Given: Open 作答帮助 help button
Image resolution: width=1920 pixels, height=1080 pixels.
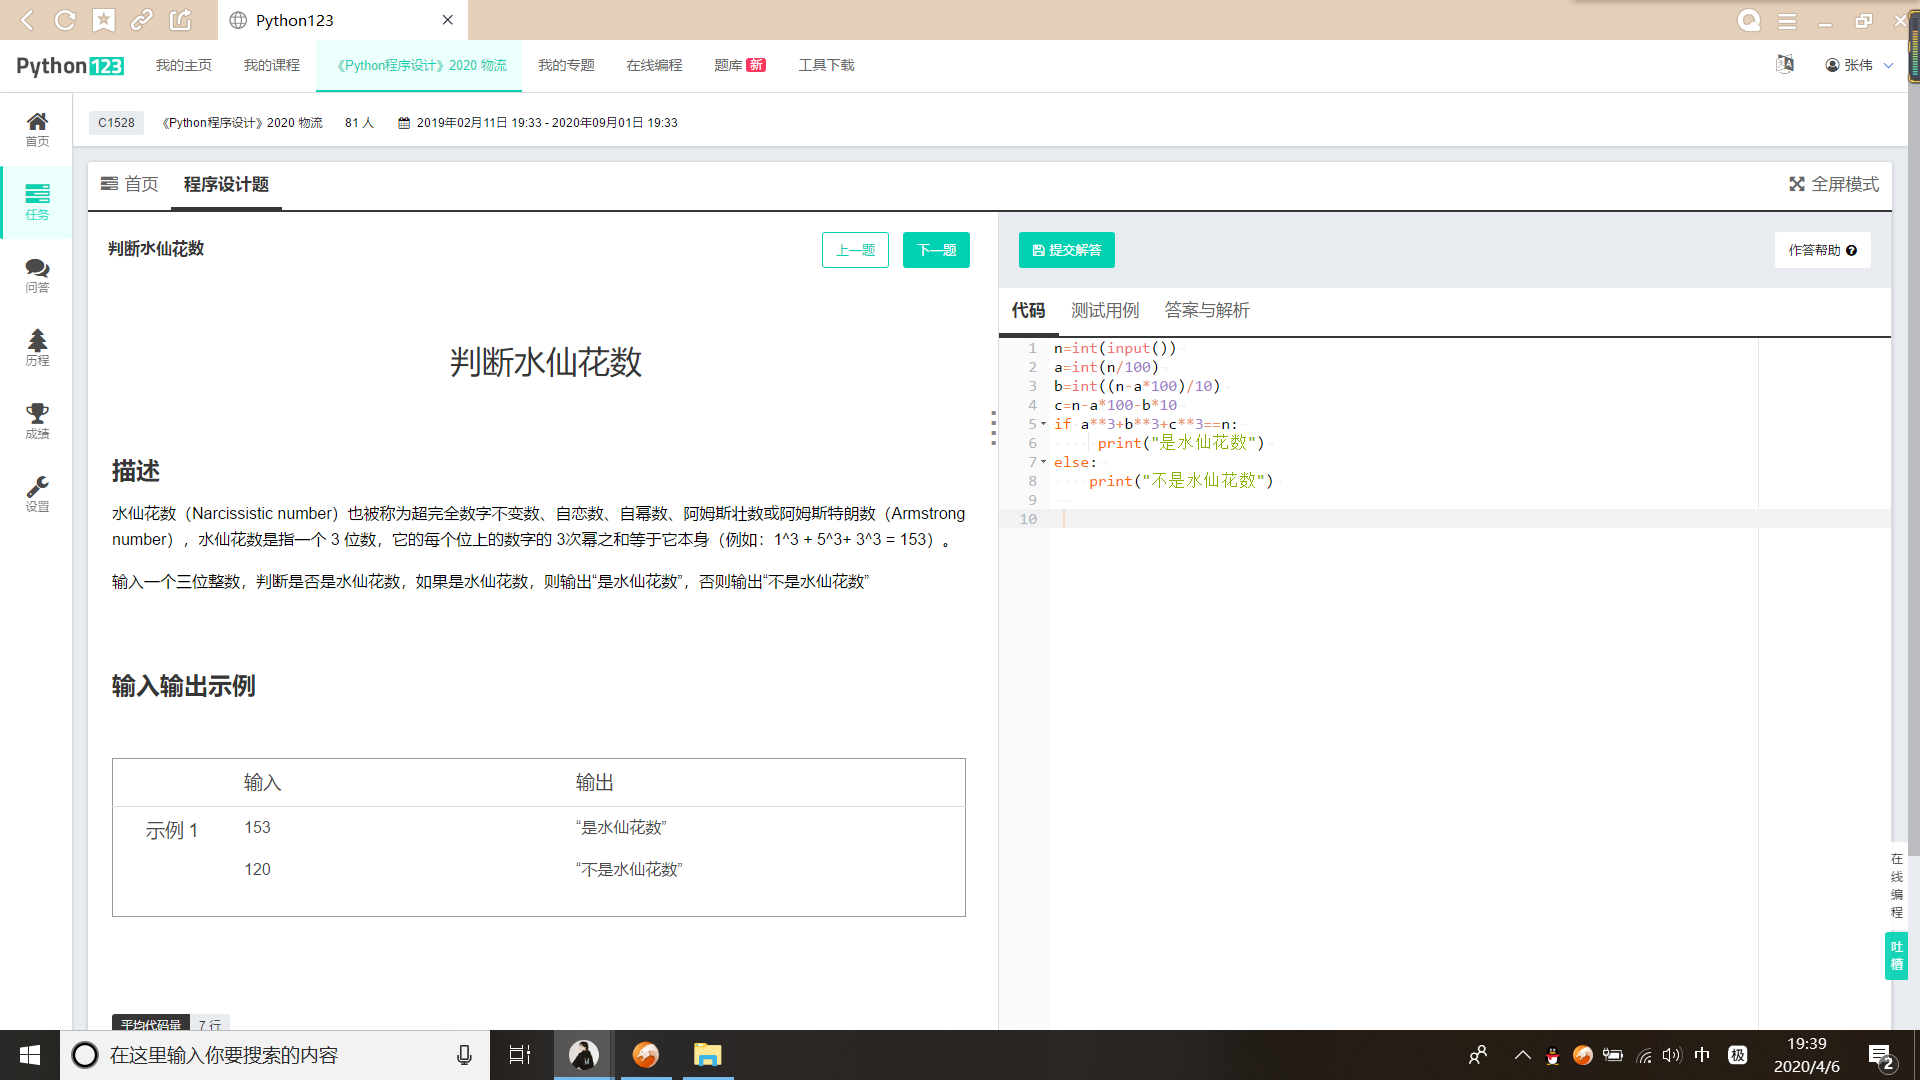Looking at the screenshot, I should coord(1822,250).
